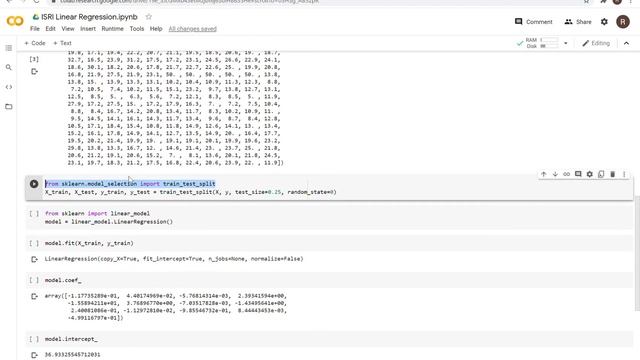Click the RAM Disk usage indicator
This screenshot has width=640, height=360.
(x=537, y=43)
